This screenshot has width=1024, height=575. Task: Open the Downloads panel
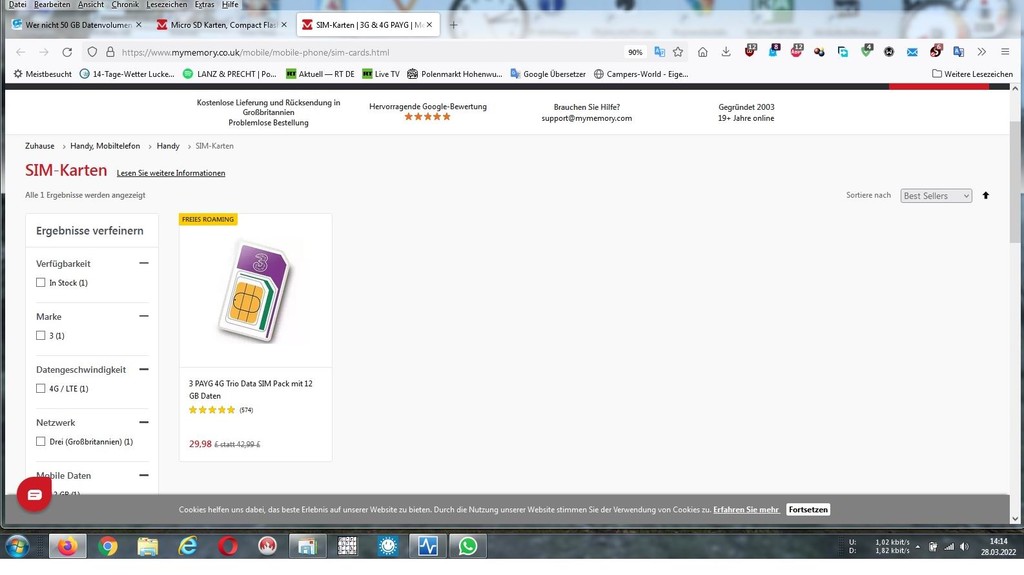tap(726, 52)
